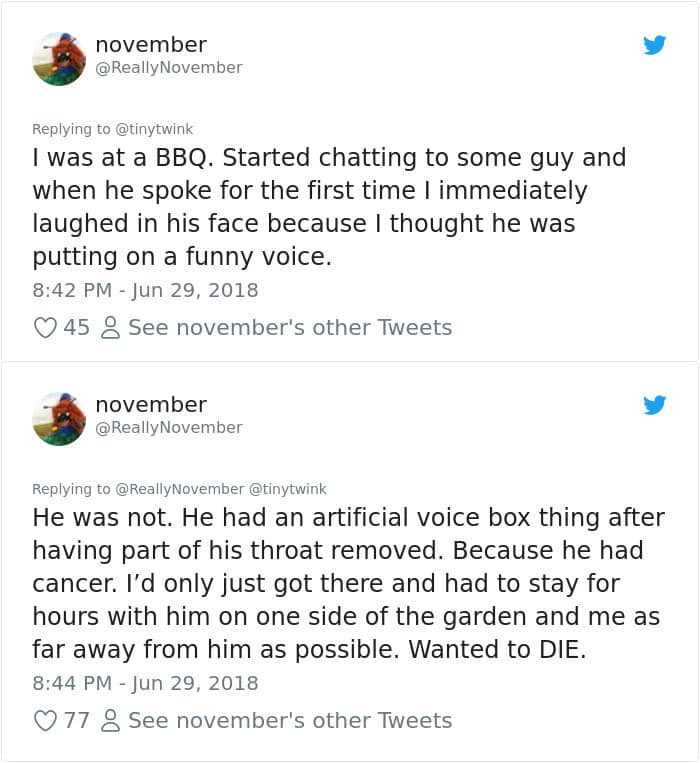Open november's avatar in the second tweet
Screen dimensions: 700x763
coord(59,418)
